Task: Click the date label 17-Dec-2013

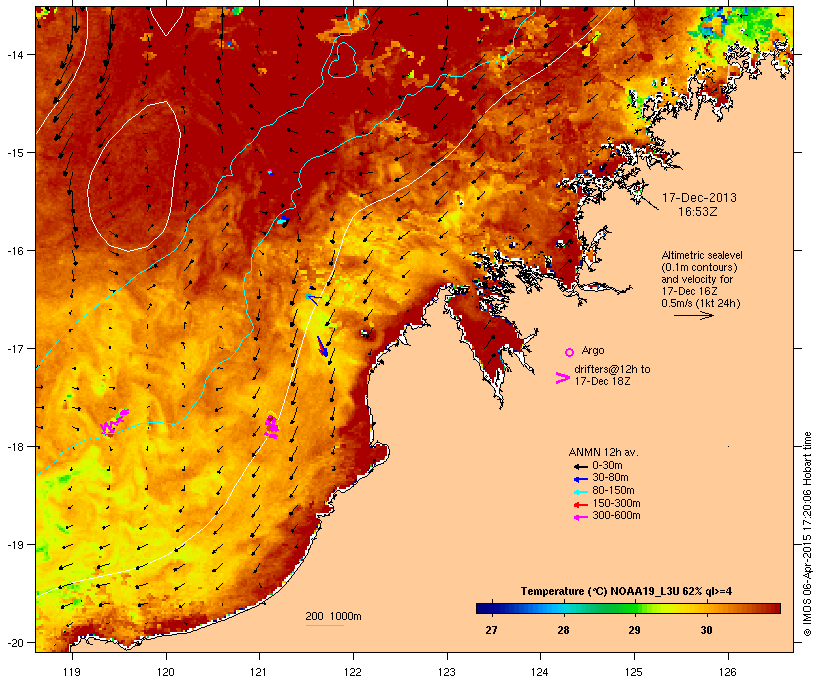Action: click(x=699, y=198)
